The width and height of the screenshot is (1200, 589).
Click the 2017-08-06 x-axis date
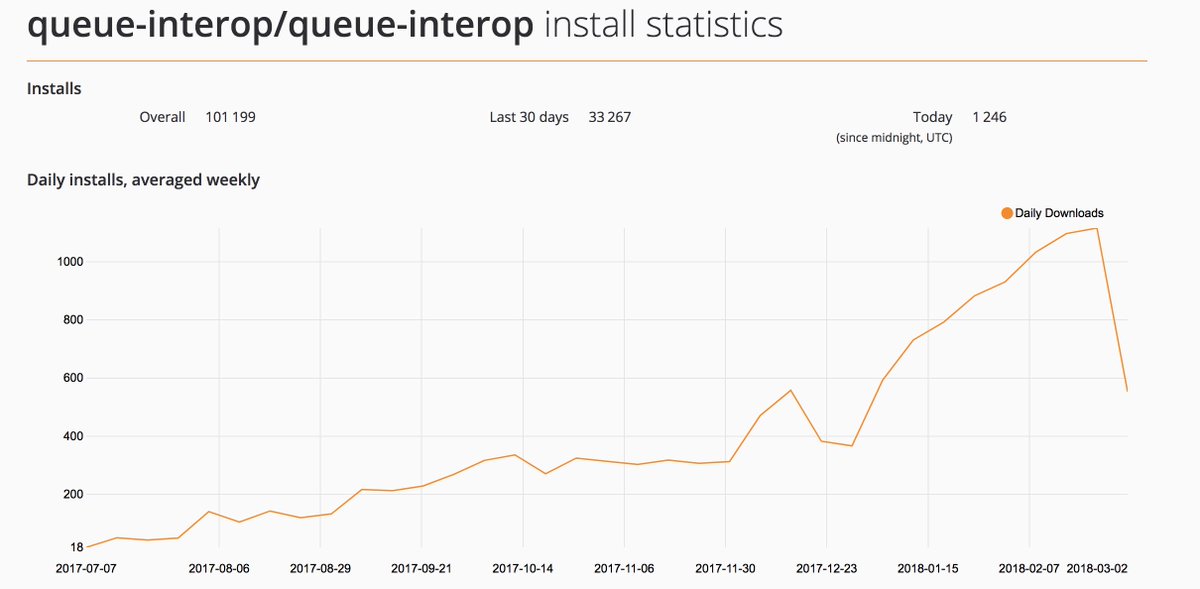218,568
